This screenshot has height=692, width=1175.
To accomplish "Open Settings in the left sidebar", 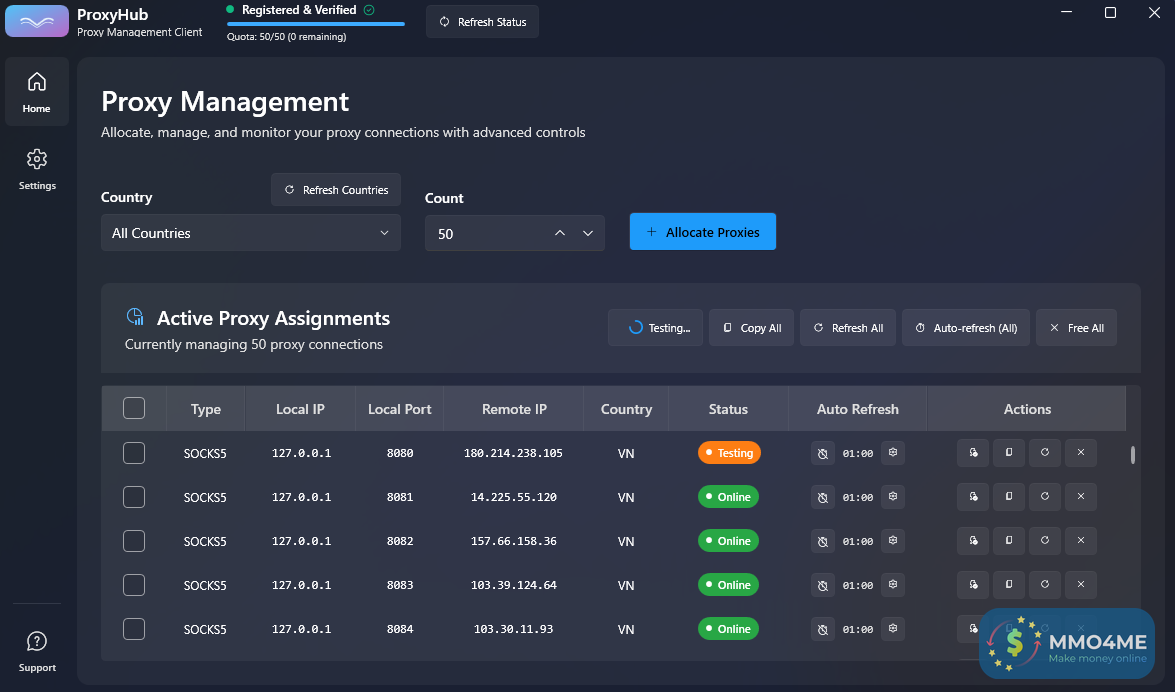I will click(x=37, y=169).
